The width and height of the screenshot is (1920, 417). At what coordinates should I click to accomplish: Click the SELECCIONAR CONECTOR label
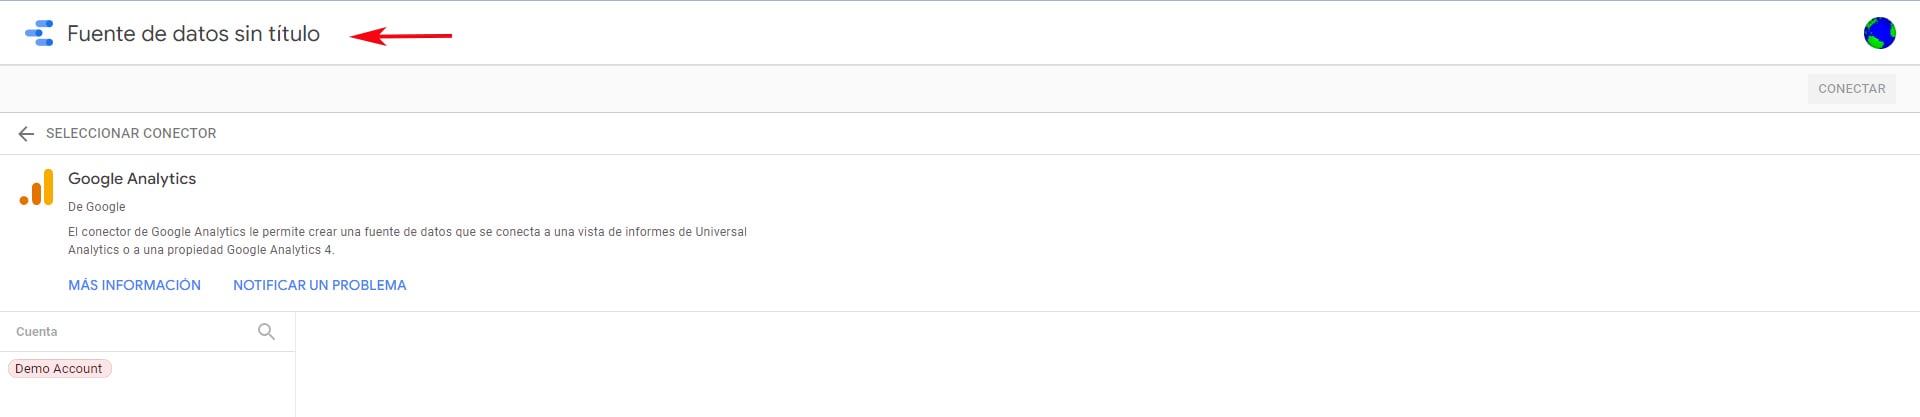tap(131, 133)
